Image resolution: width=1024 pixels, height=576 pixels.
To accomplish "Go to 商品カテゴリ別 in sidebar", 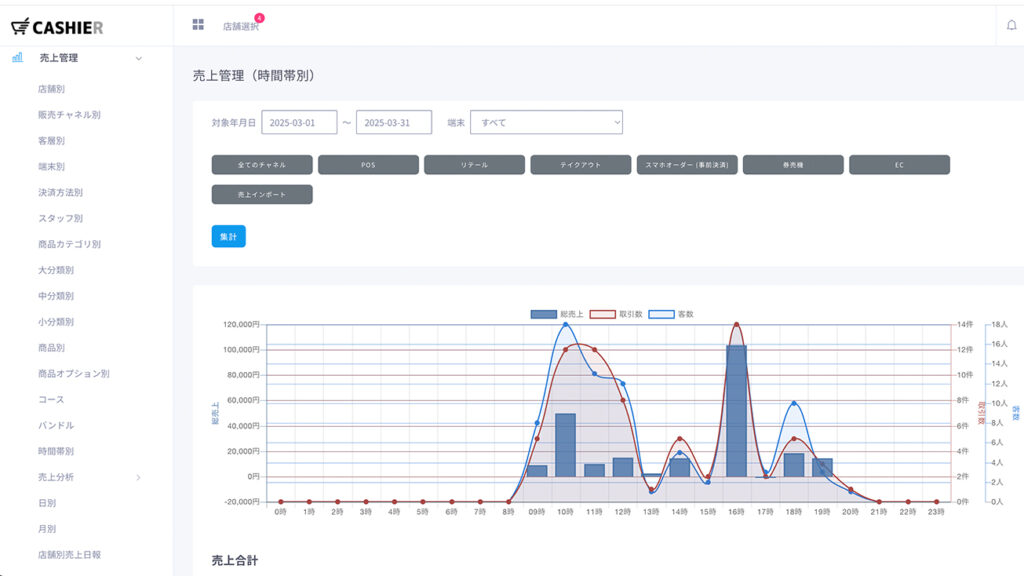I will (69, 244).
